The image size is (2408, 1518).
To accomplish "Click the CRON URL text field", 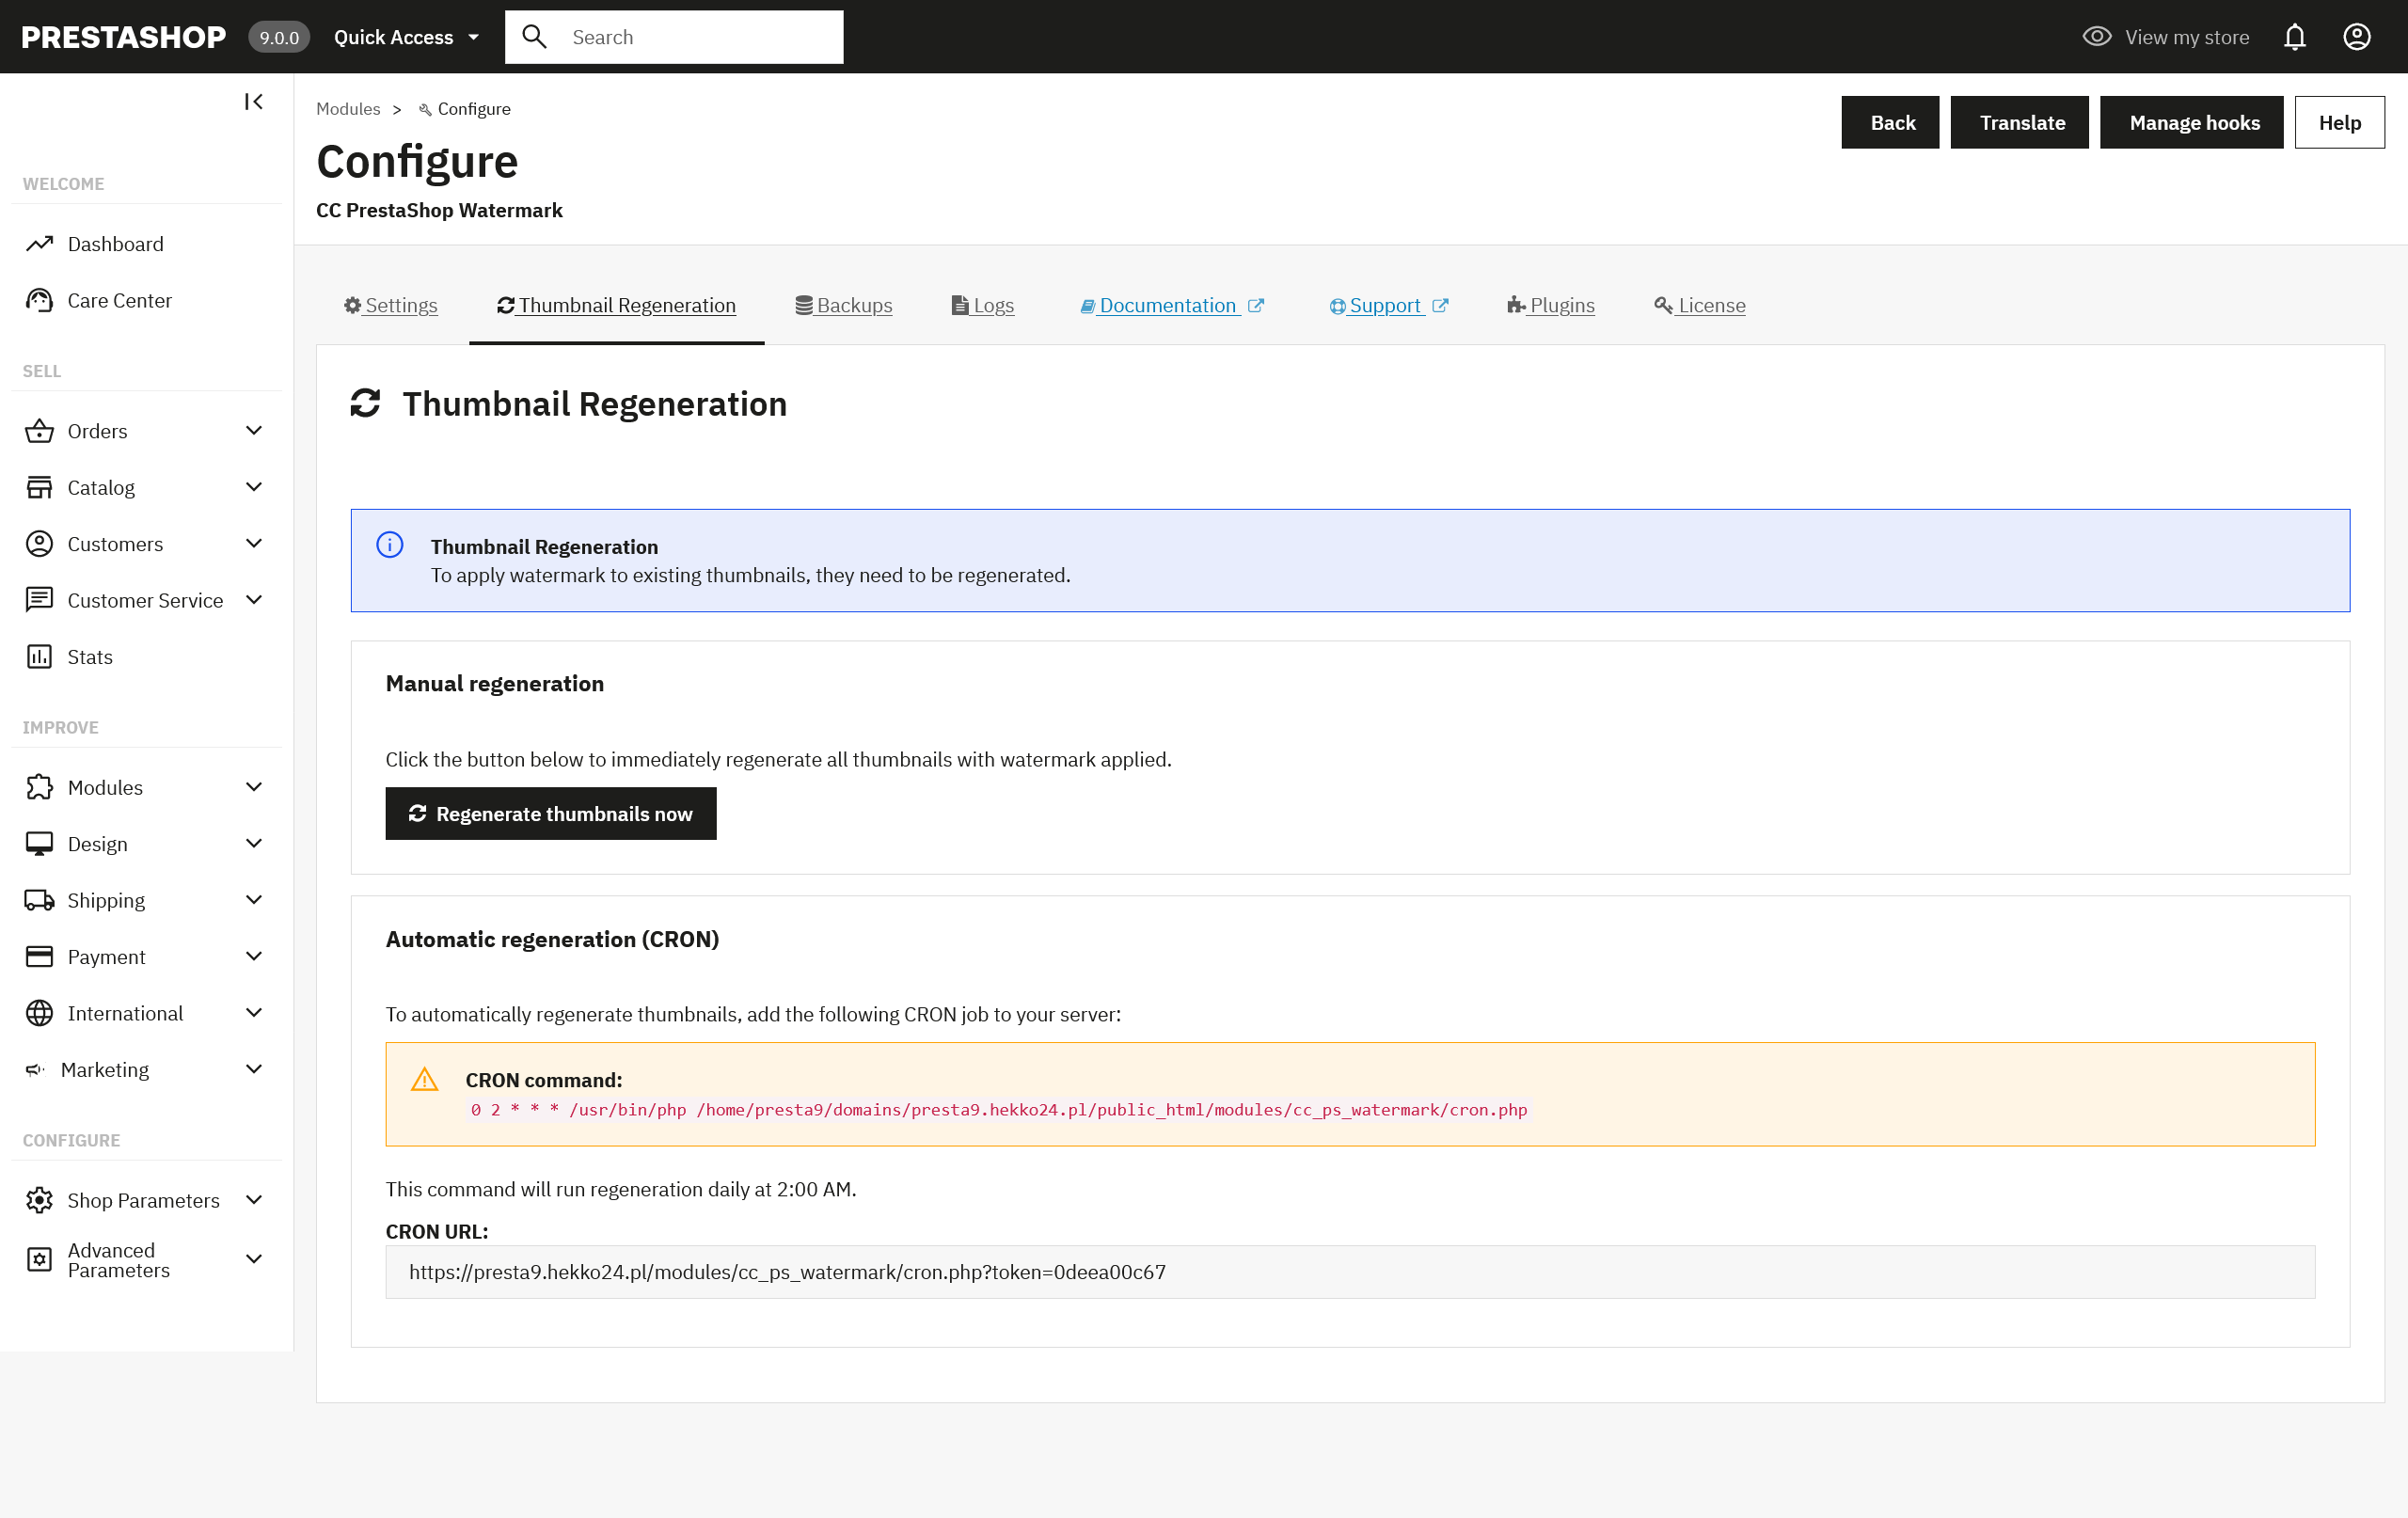I will tap(1349, 1272).
